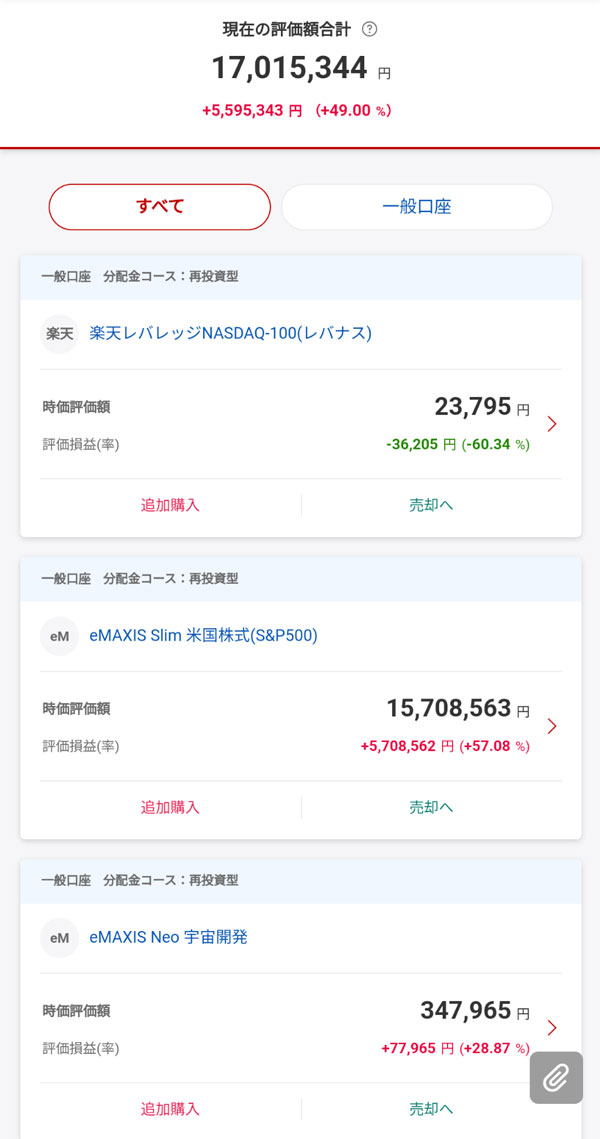Image resolution: width=600 pixels, height=1139 pixels.
Task: Open eMAXIS Slim 米国株式(S&P500) link
Action: [203, 636]
